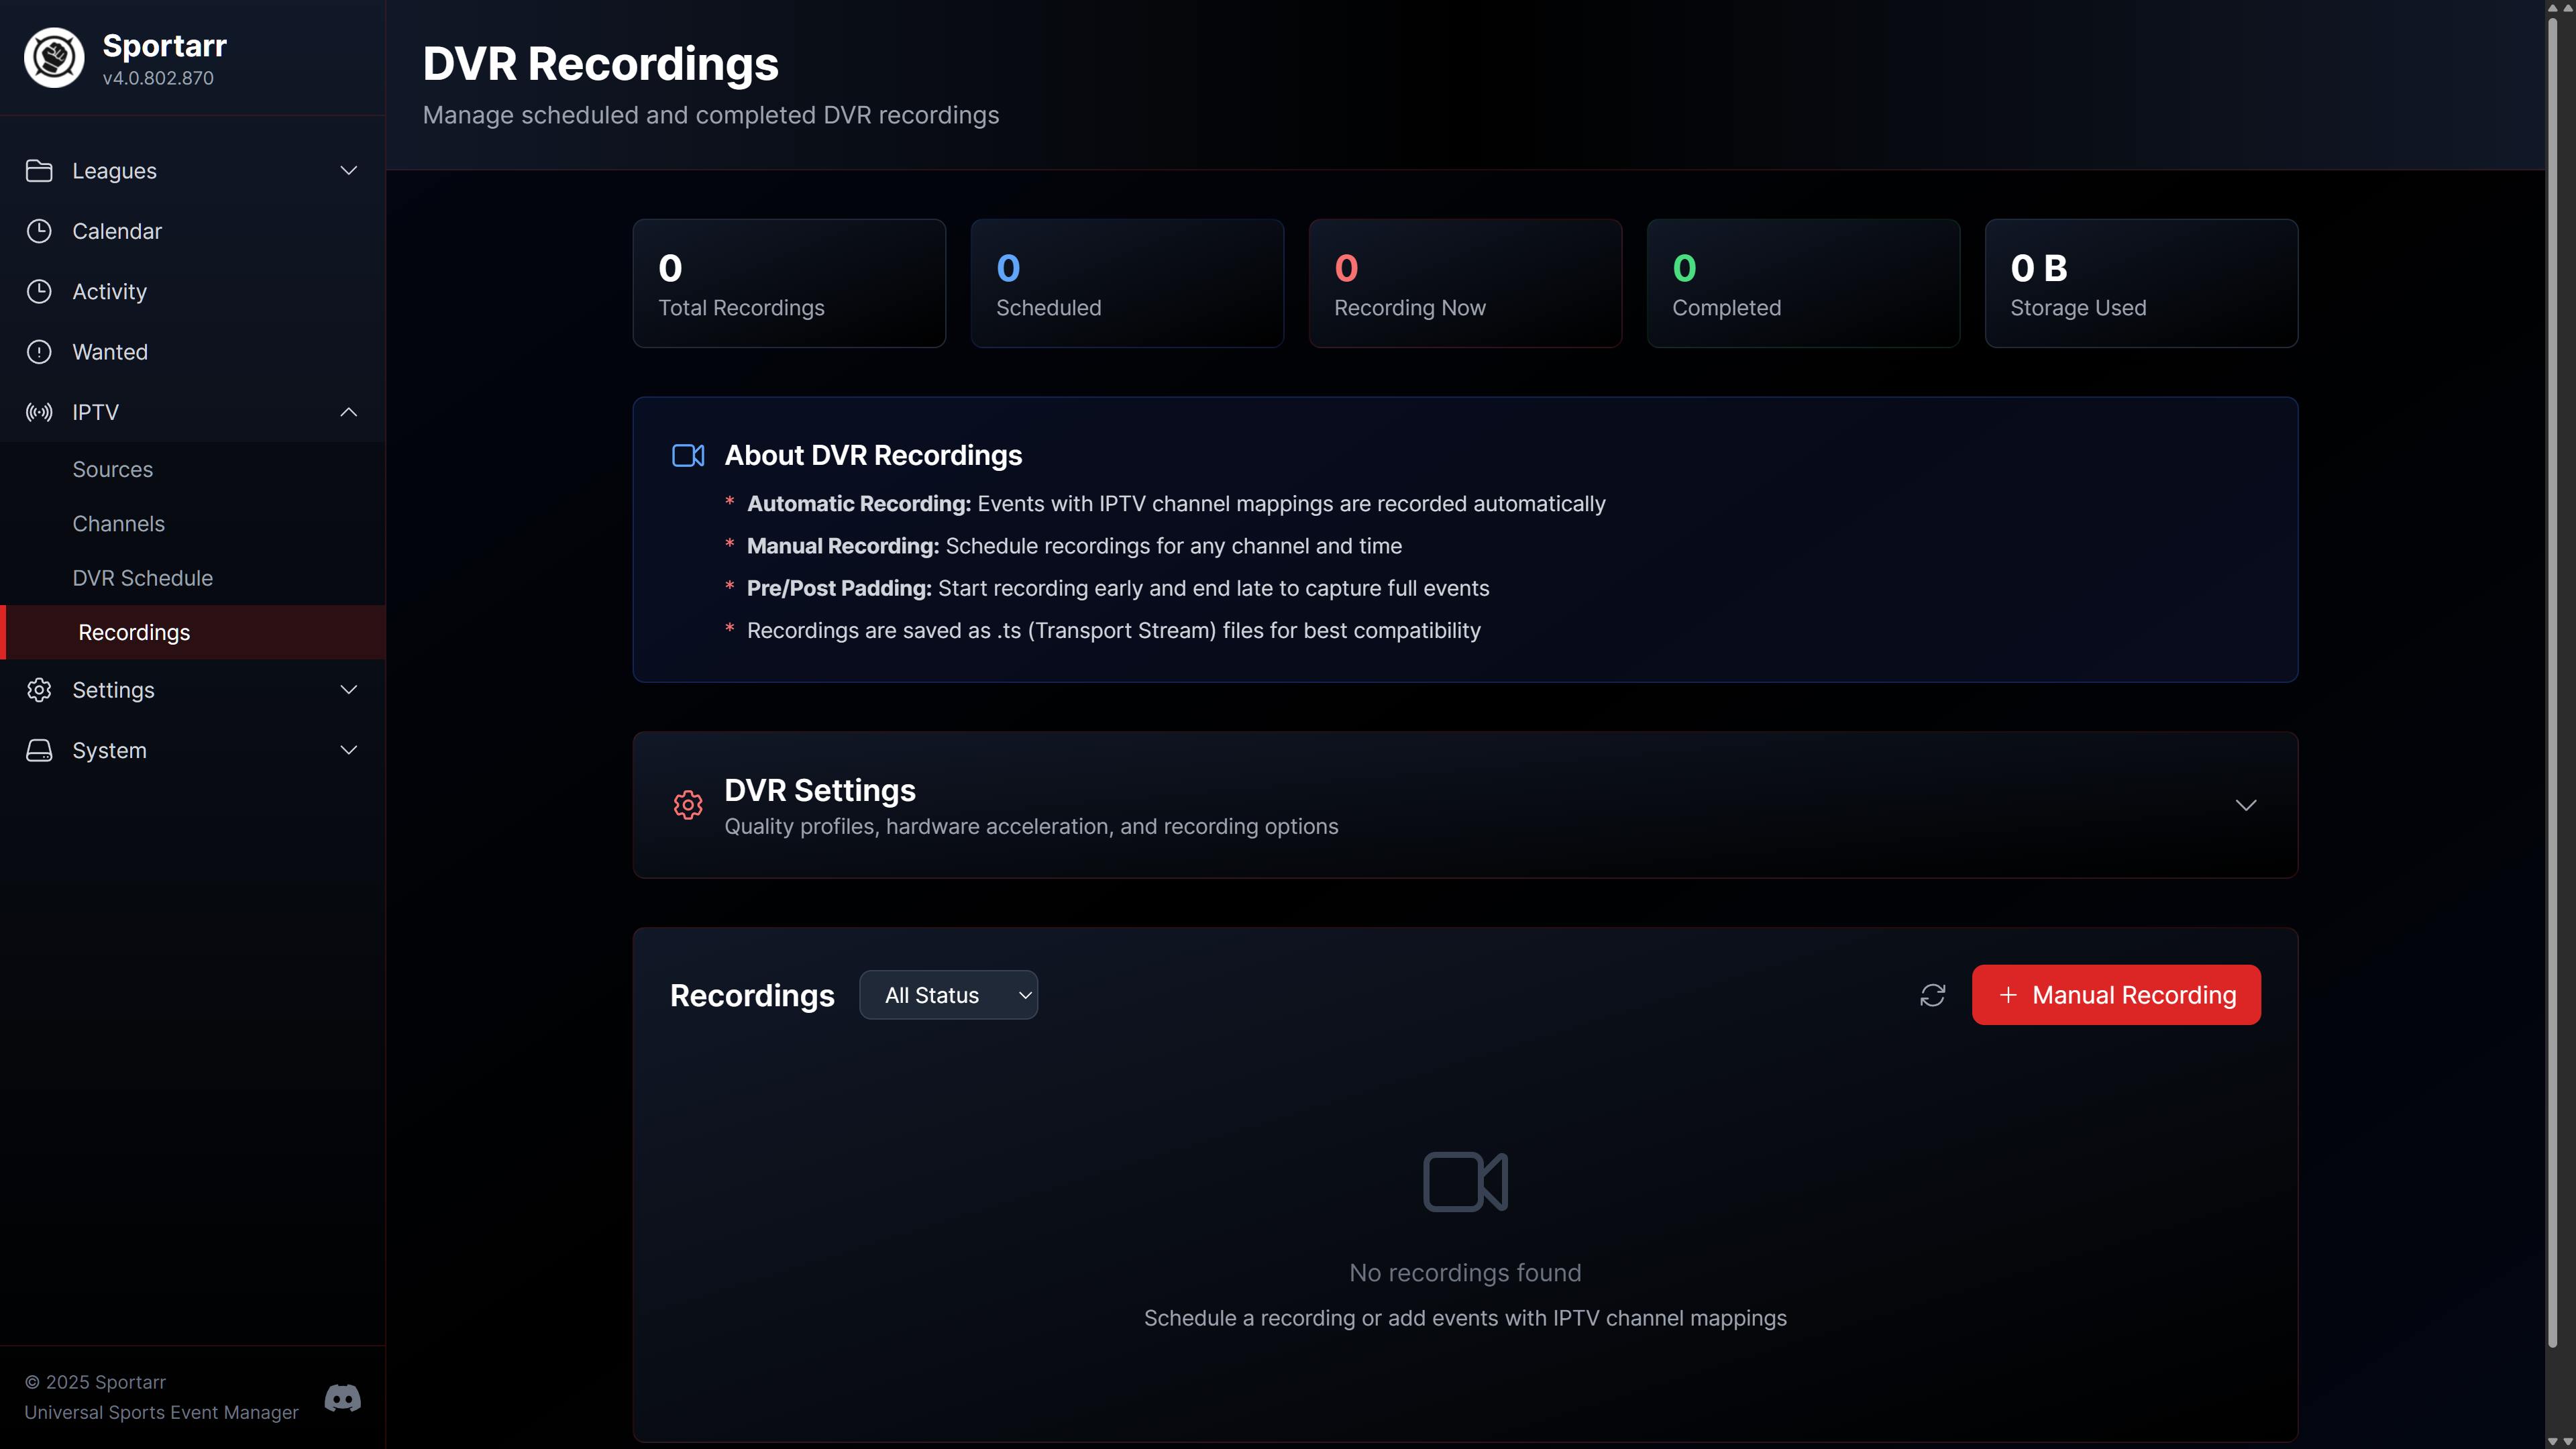Click the About DVR Recordings heading

[873, 455]
